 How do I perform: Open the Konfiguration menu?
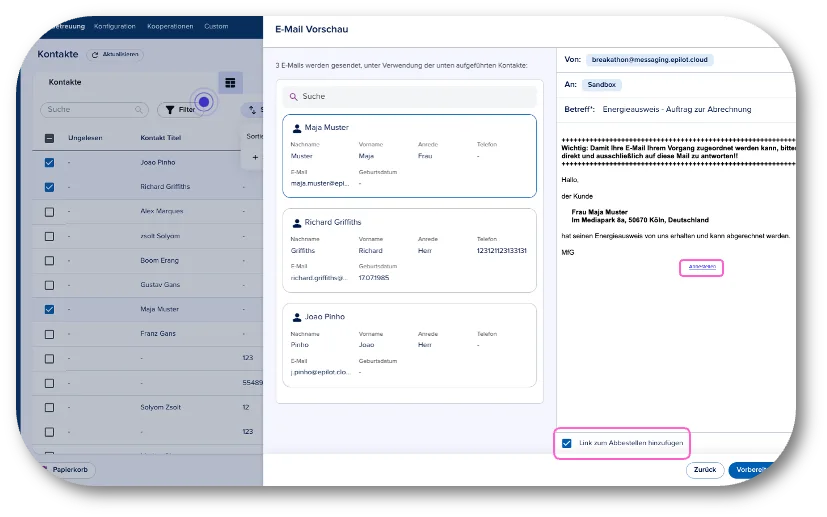click(x=114, y=26)
